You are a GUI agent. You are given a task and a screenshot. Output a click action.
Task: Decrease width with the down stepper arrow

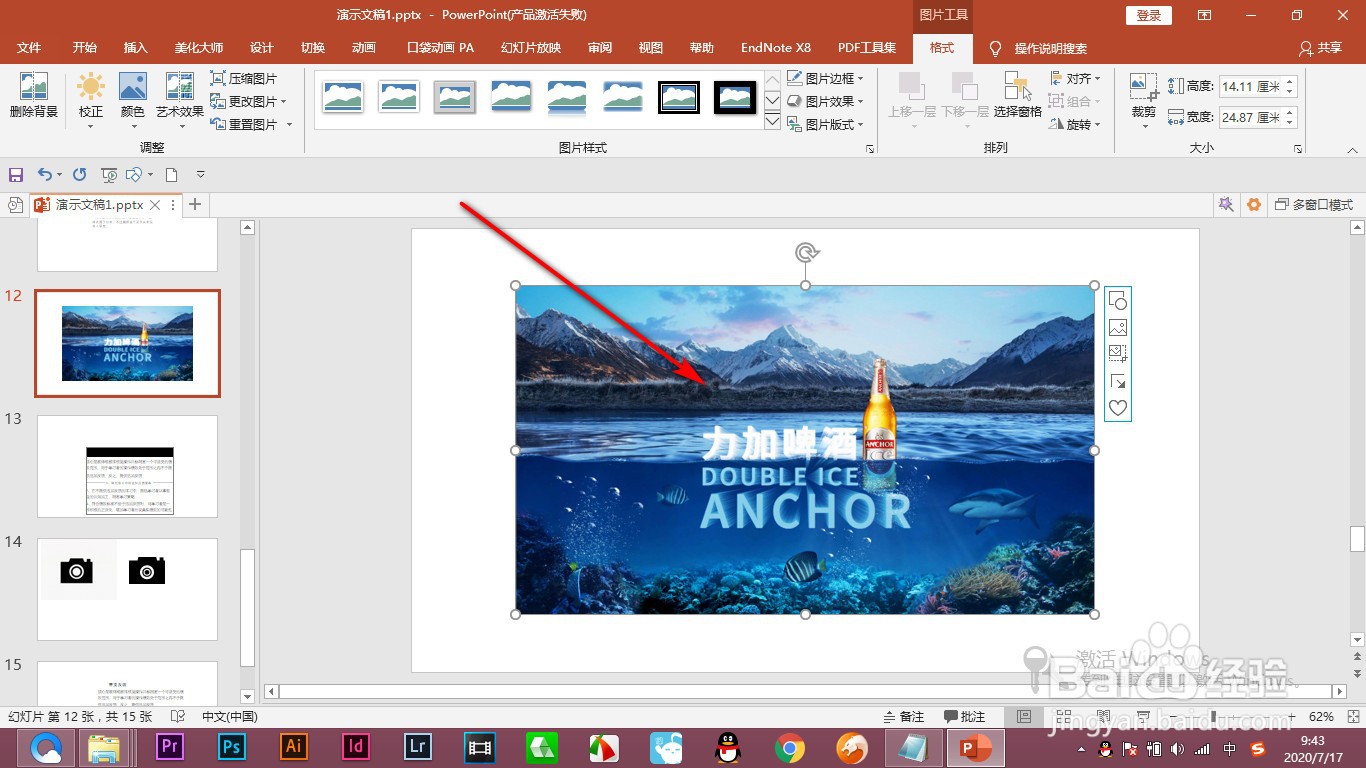[1290, 123]
